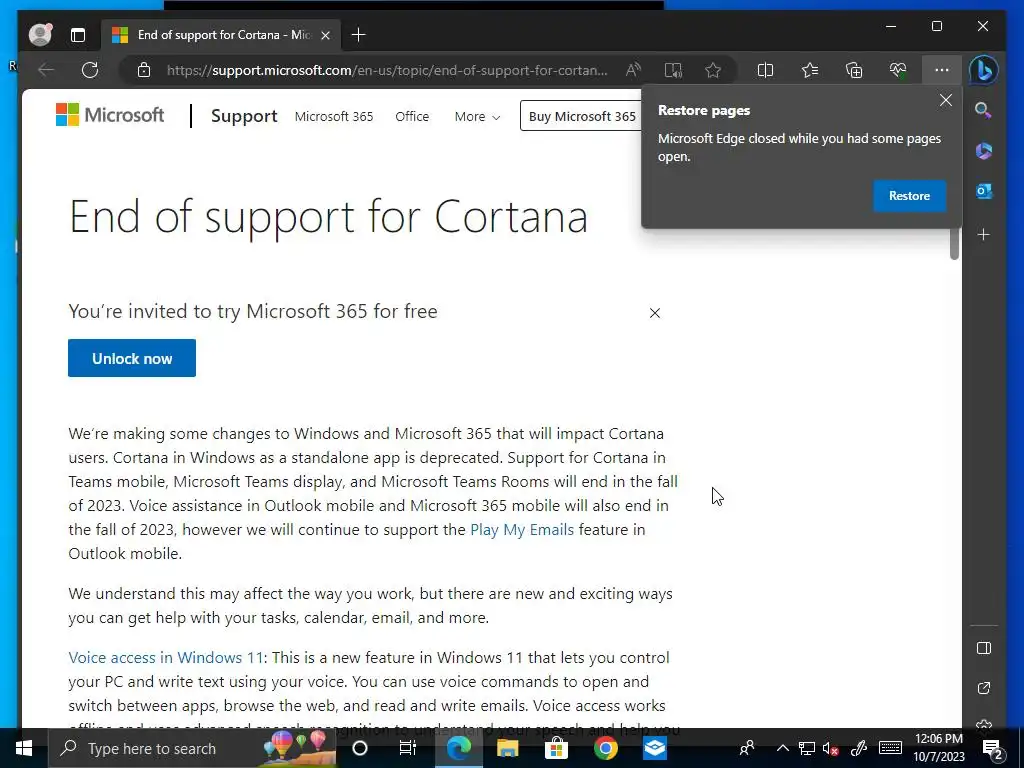Open a new tab with plus button
The width and height of the screenshot is (1024, 768).
click(x=359, y=35)
